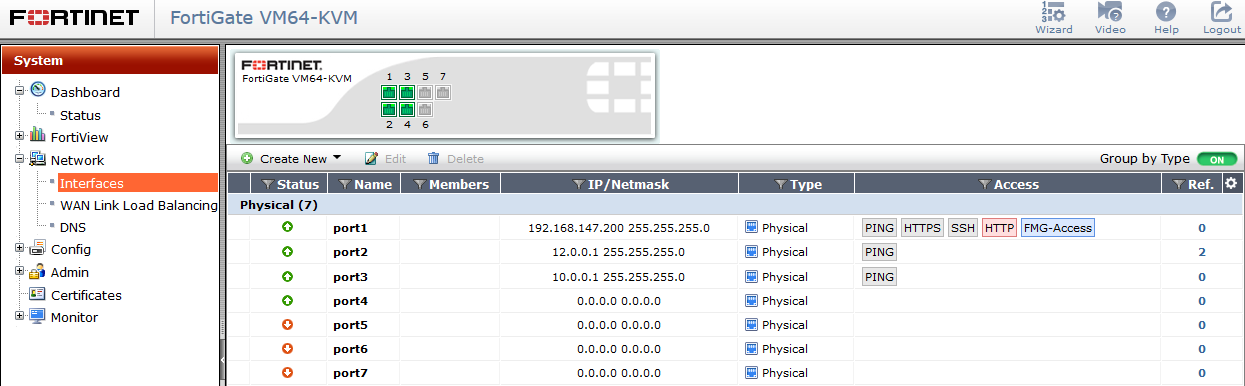1245x386 pixels.
Task: Collapse the Dashboard tree node
Action: (x=19, y=91)
